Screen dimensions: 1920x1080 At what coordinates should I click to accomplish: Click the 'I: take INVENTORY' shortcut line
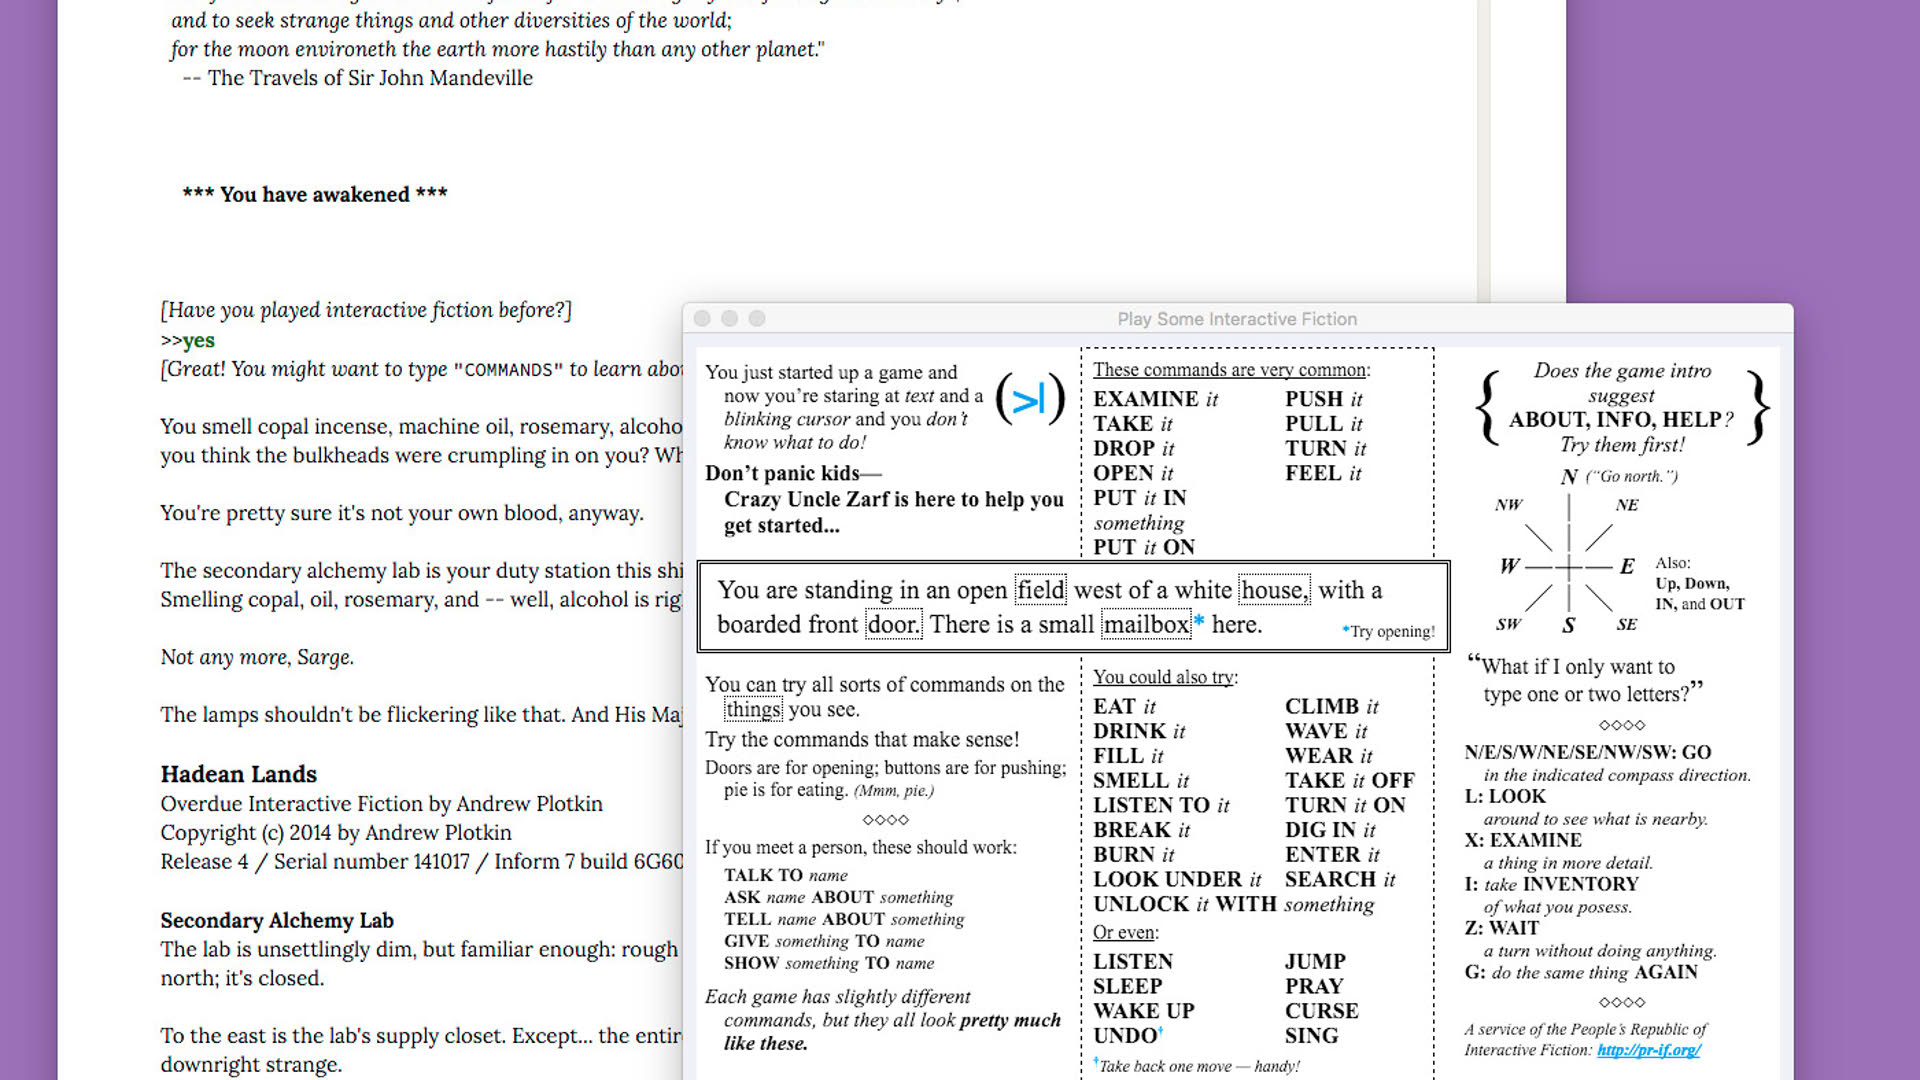[1551, 884]
